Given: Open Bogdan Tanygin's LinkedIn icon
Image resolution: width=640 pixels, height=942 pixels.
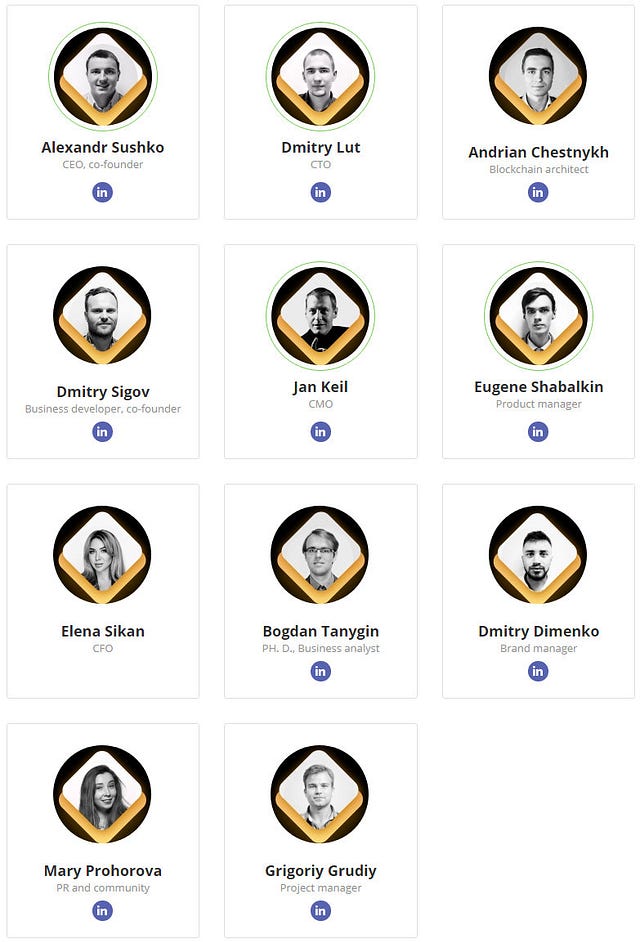Looking at the screenshot, I should pyautogui.click(x=320, y=671).
